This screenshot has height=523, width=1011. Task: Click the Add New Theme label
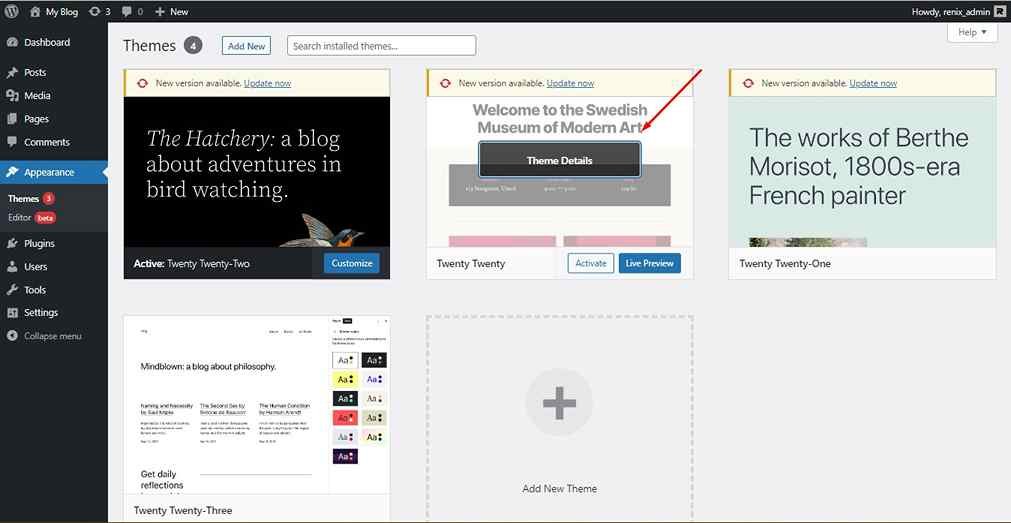(559, 489)
